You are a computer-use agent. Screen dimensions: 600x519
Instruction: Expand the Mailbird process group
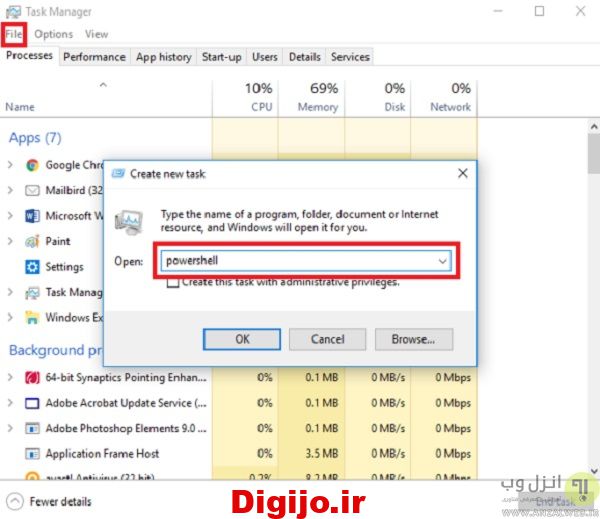tap(10, 190)
